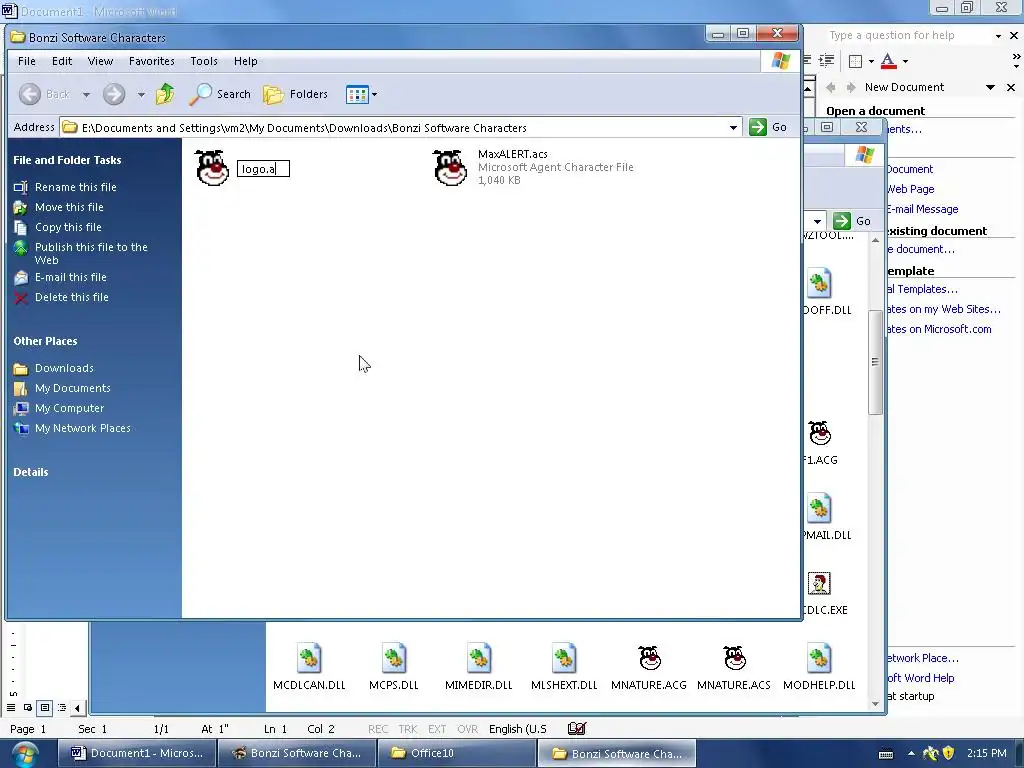This screenshot has width=1024, height=768.
Task: Open the View menu in Explorer
Action: [100, 61]
